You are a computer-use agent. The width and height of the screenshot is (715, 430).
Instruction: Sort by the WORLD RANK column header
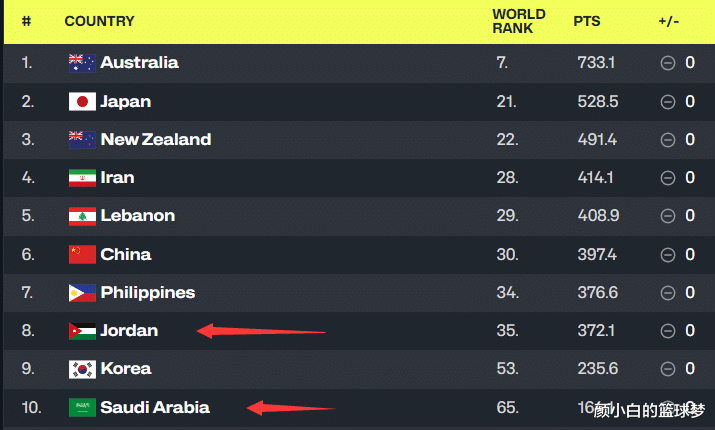pyautogui.click(x=518, y=21)
